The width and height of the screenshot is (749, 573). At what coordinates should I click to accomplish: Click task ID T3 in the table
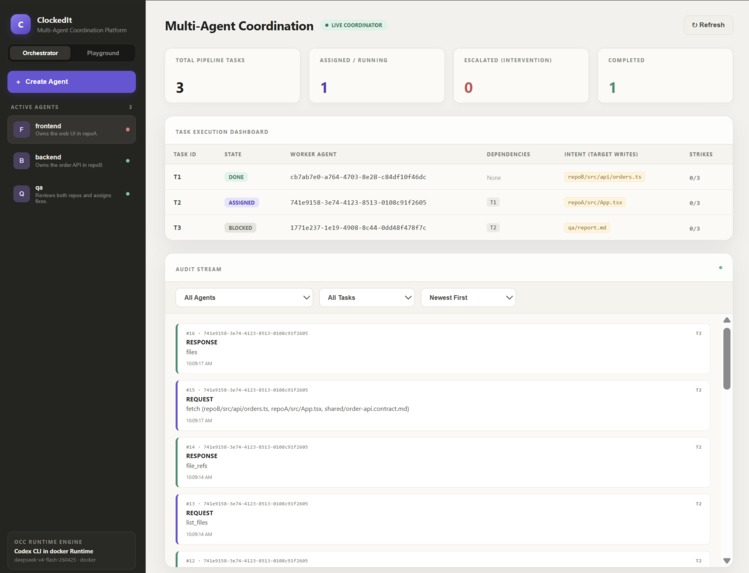[x=177, y=228]
